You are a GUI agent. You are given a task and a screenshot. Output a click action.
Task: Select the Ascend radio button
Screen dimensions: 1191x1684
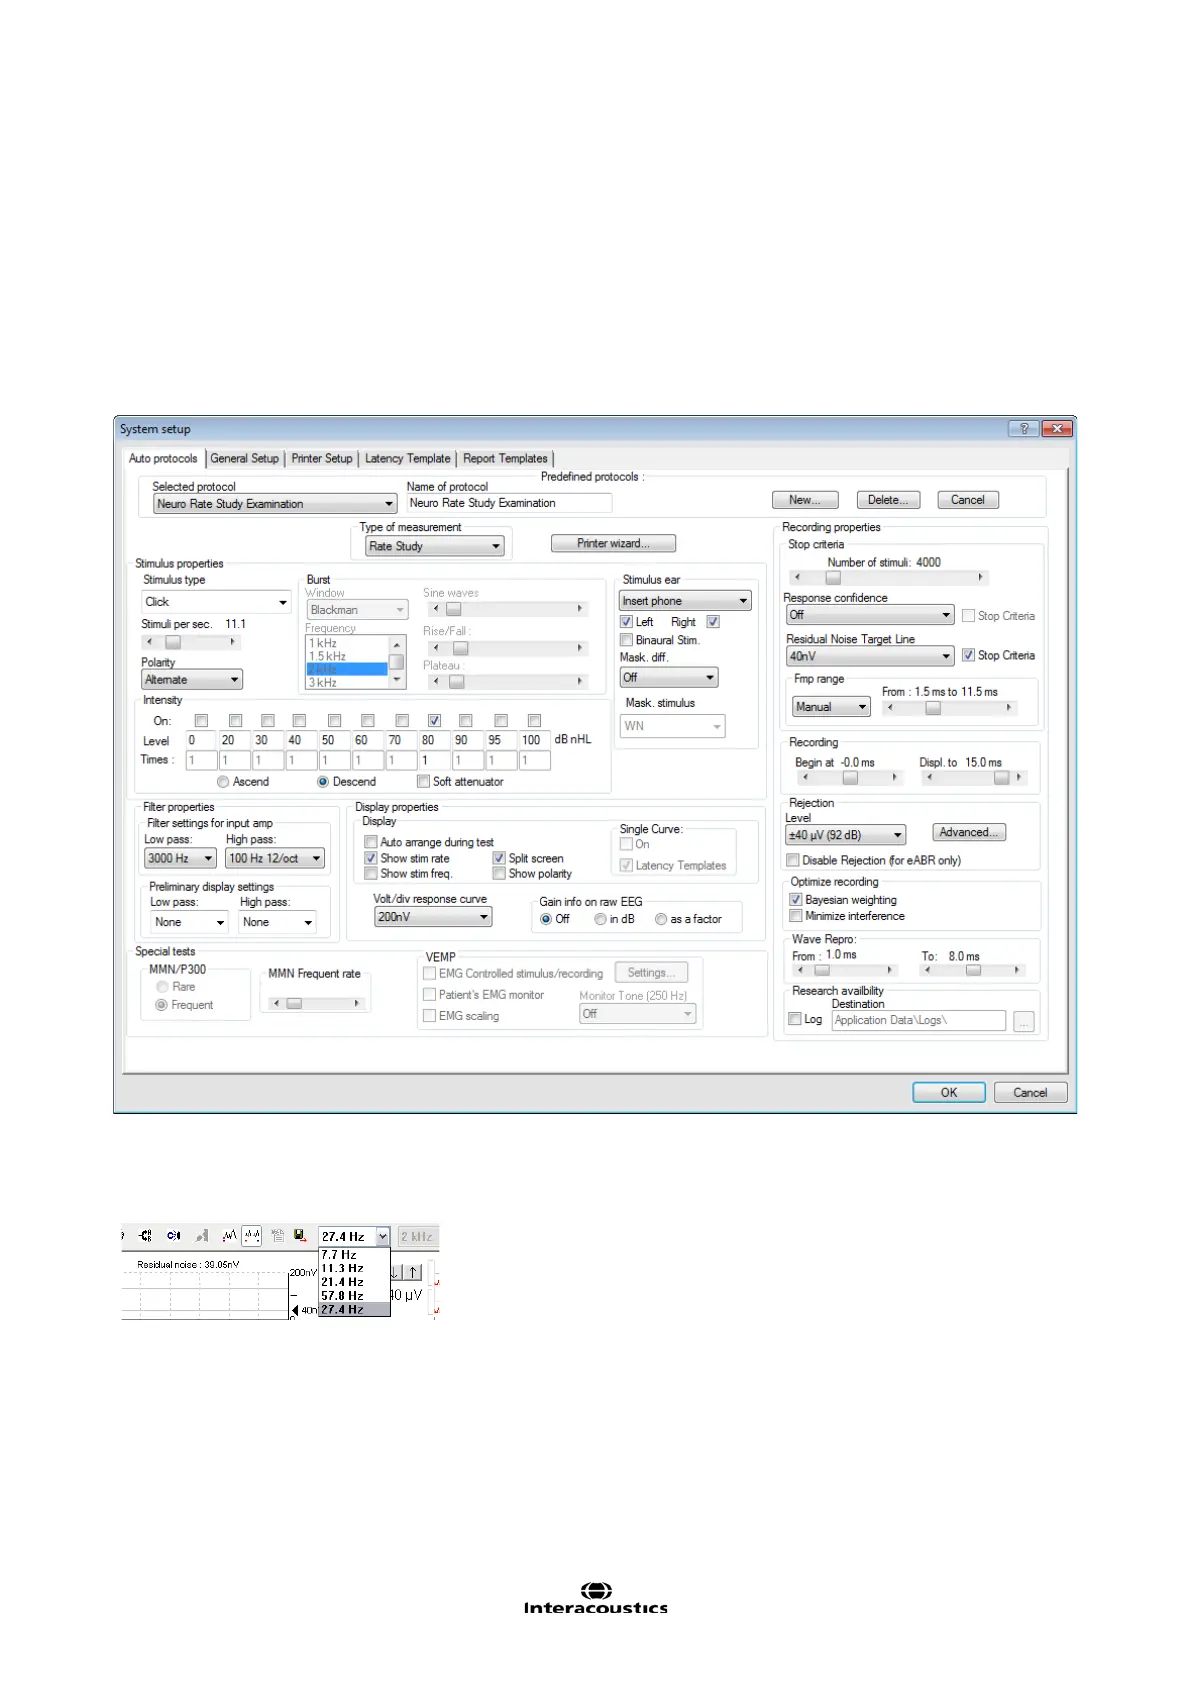(x=223, y=782)
